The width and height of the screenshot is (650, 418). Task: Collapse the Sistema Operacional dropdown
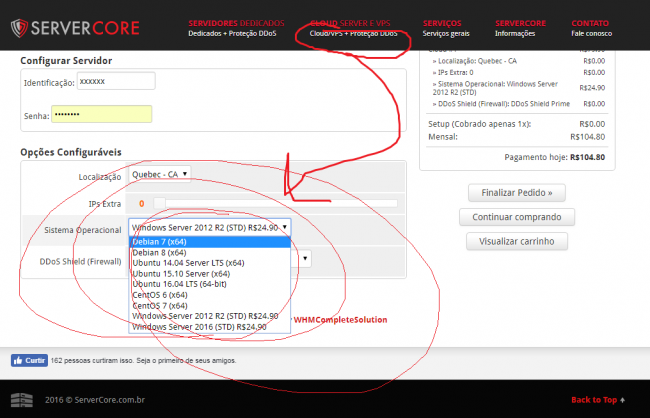coord(210,227)
